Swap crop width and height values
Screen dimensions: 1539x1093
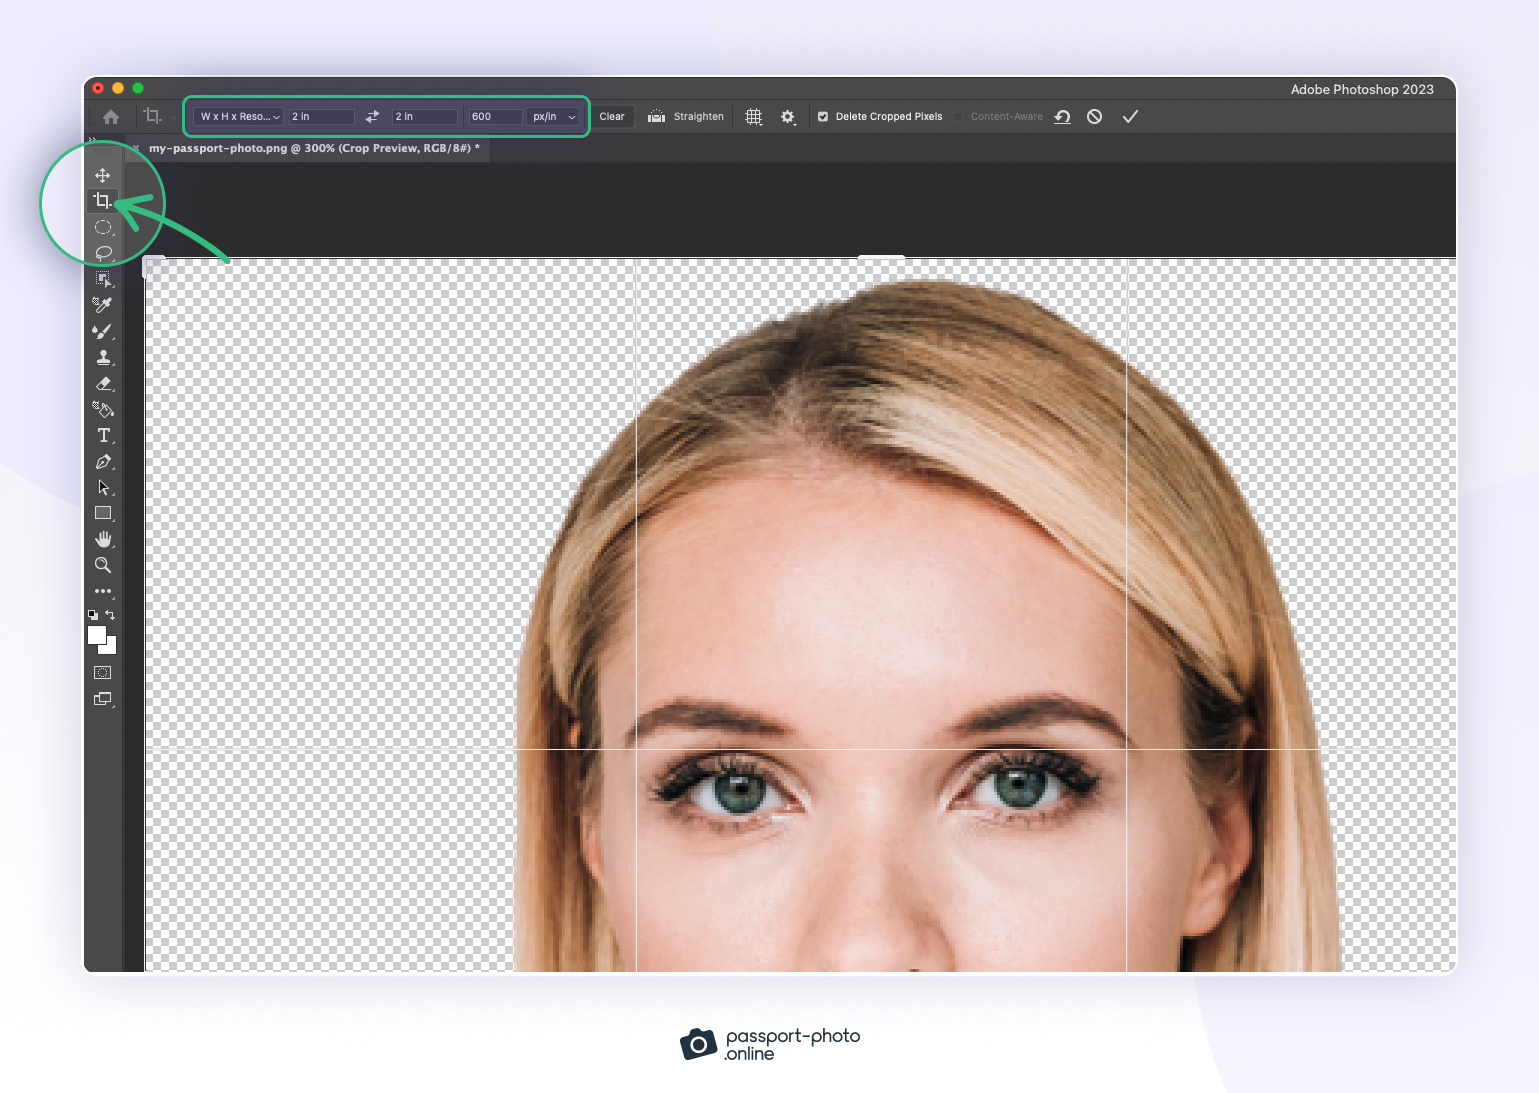[372, 117]
